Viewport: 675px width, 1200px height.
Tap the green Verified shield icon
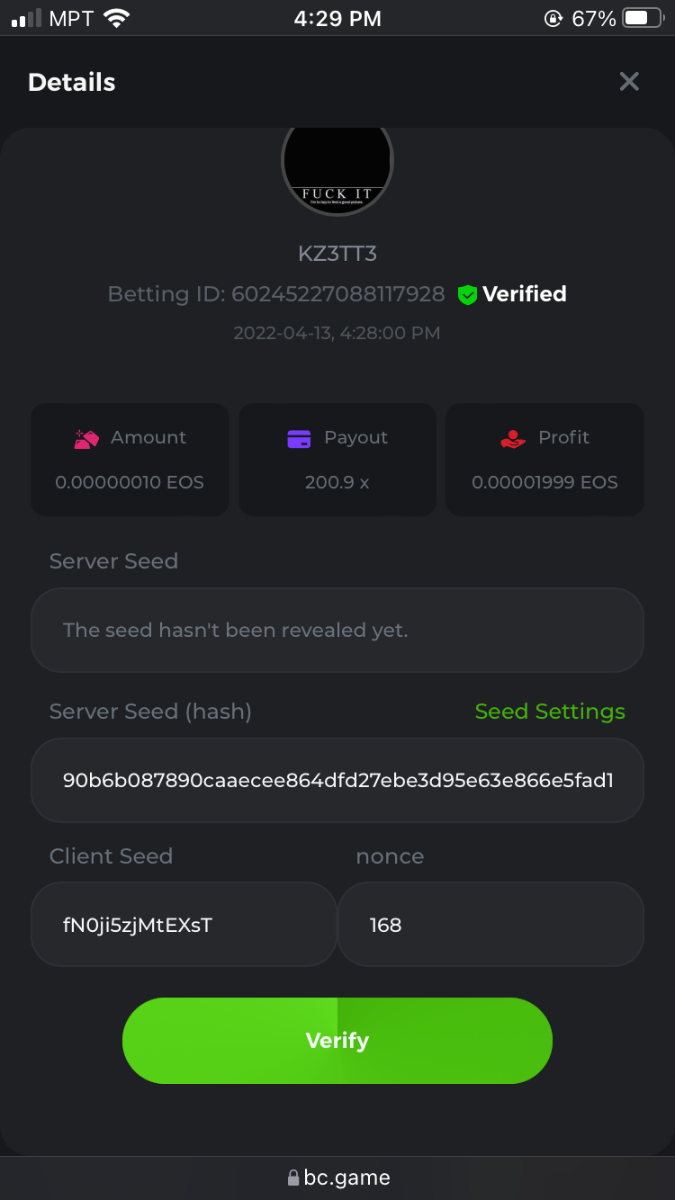[467, 294]
